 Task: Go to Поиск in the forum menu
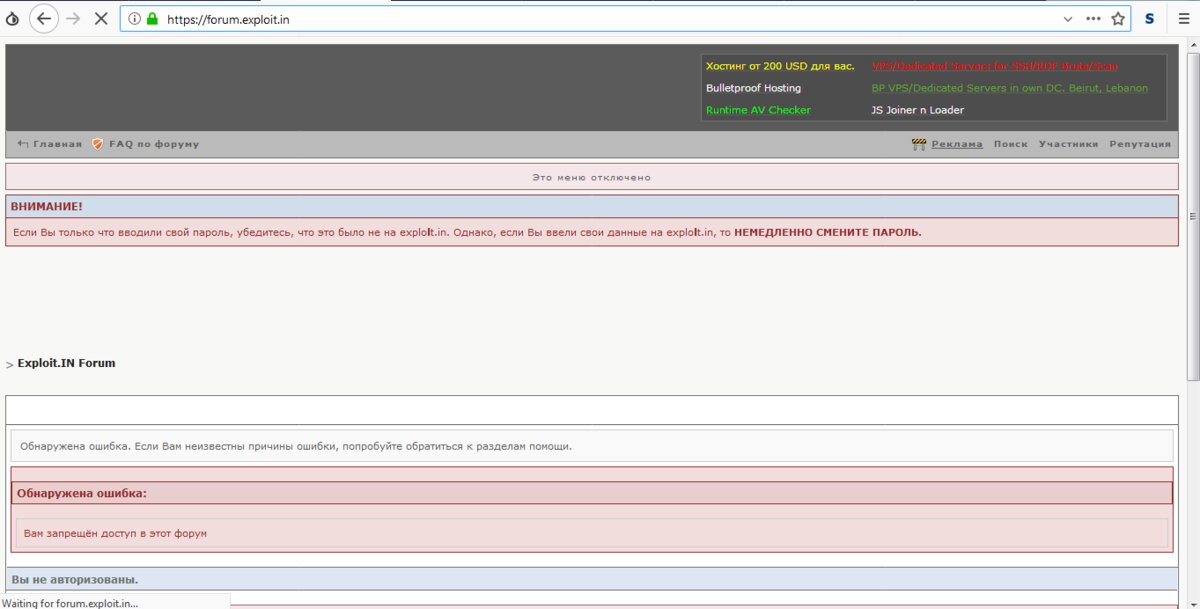(x=1011, y=144)
